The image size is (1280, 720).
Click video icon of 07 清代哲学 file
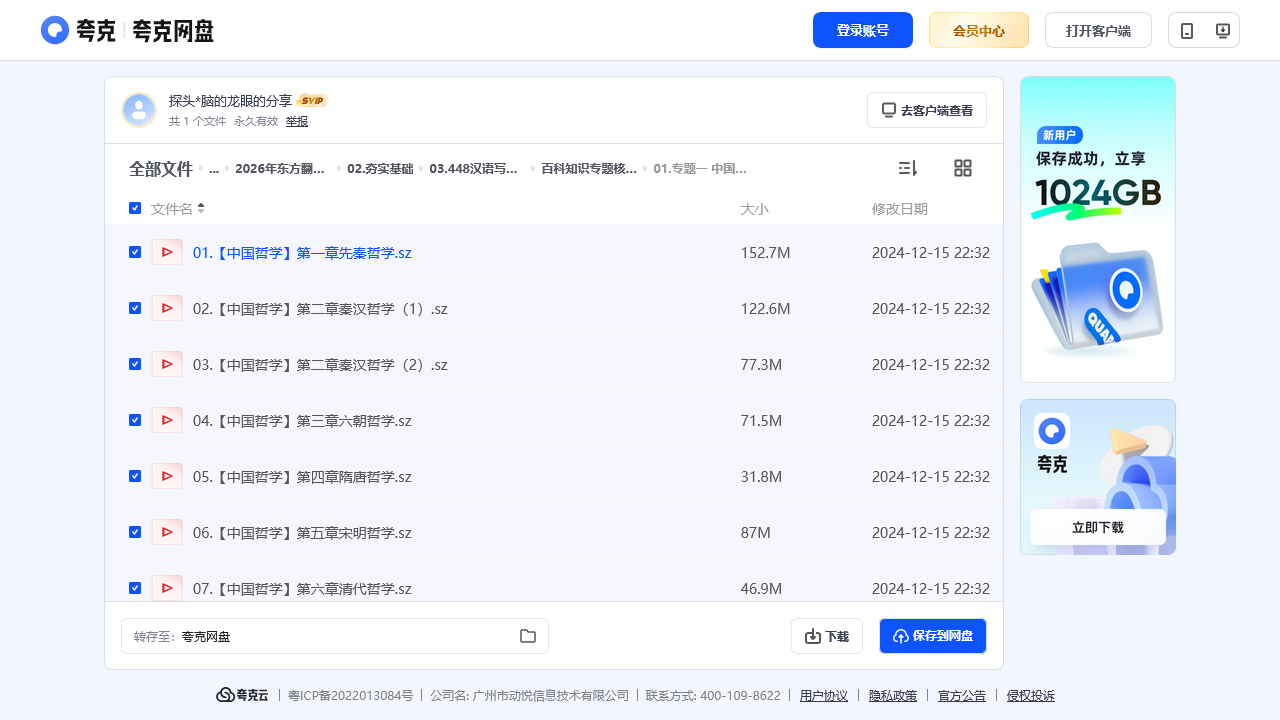(x=167, y=588)
